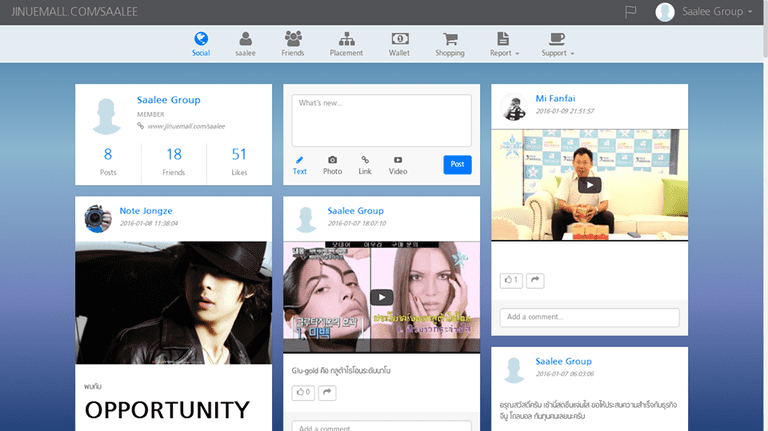Open the Saalee Group account dropdown
Image resolution: width=768 pixels, height=431 pixels.
pos(717,12)
